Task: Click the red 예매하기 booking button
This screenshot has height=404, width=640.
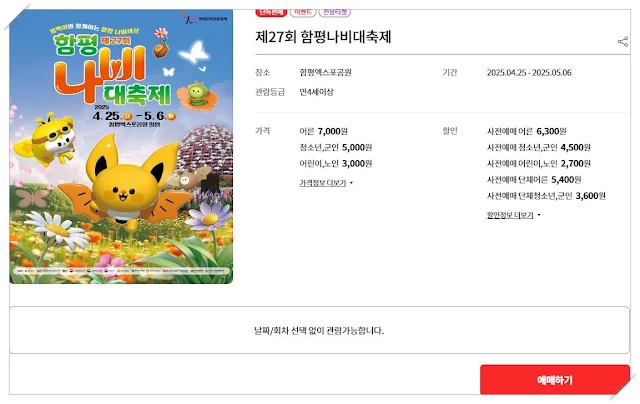Action: pos(555,380)
